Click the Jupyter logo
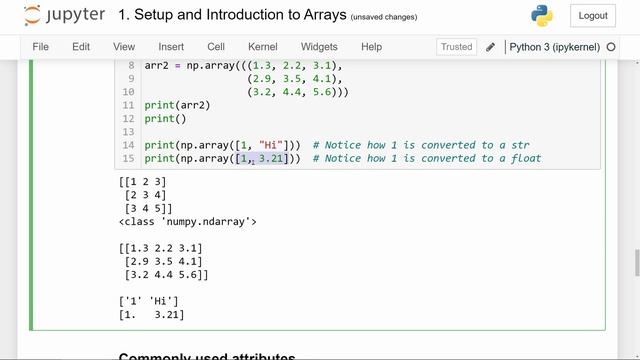 pyautogui.click(x=64, y=15)
